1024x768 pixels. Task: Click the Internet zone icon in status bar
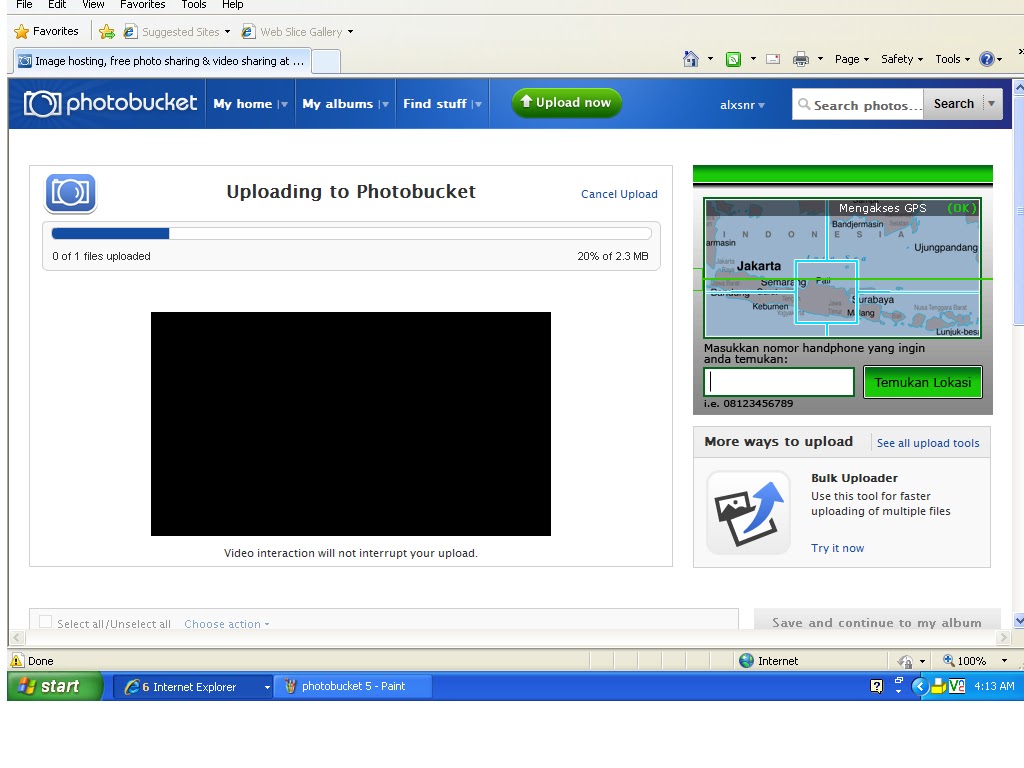[x=747, y=660]
